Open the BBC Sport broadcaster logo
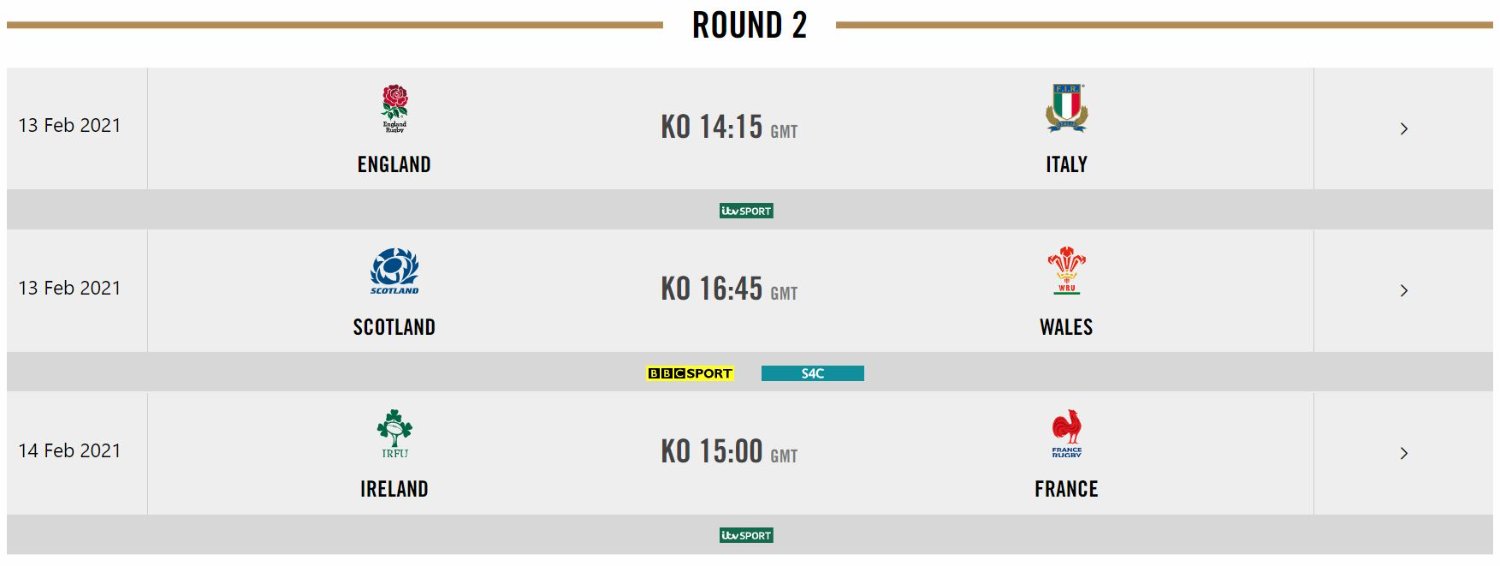Viewport: 1500px width, 566px height. click(x=690, y=373)
